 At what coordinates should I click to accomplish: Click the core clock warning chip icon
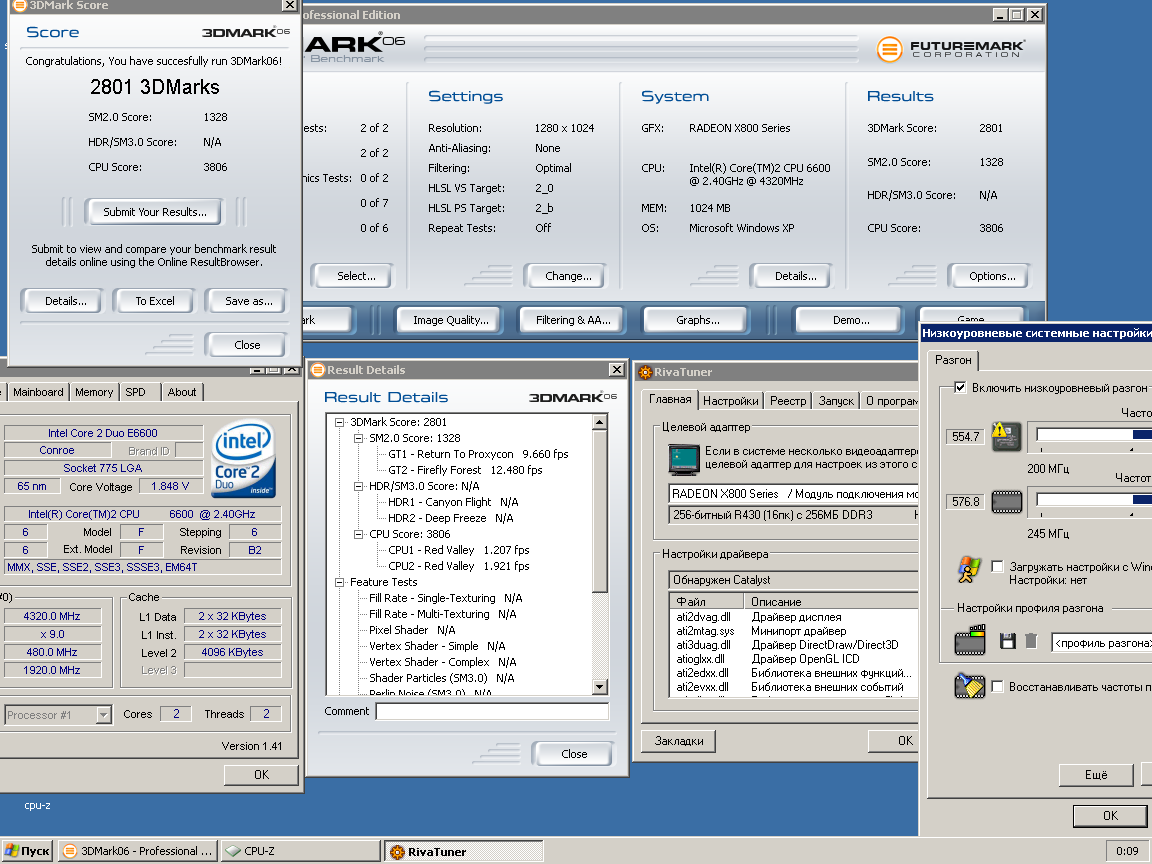(1006, 436)
